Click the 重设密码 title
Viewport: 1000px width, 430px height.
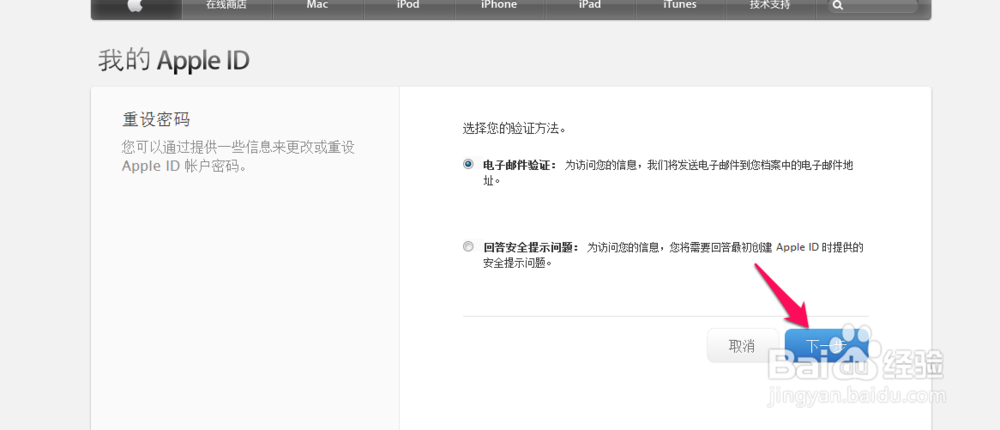pos(156,119)
